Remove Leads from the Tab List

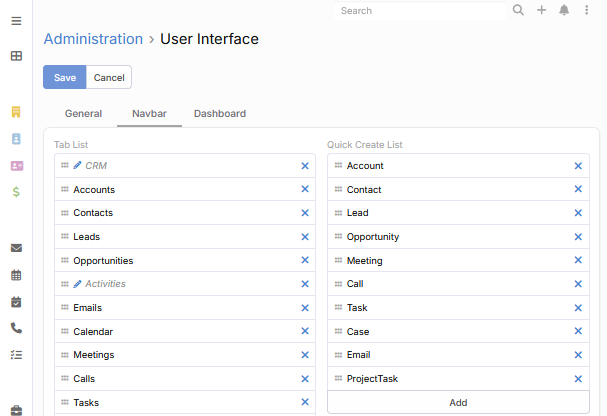click(x=305, y=237)
